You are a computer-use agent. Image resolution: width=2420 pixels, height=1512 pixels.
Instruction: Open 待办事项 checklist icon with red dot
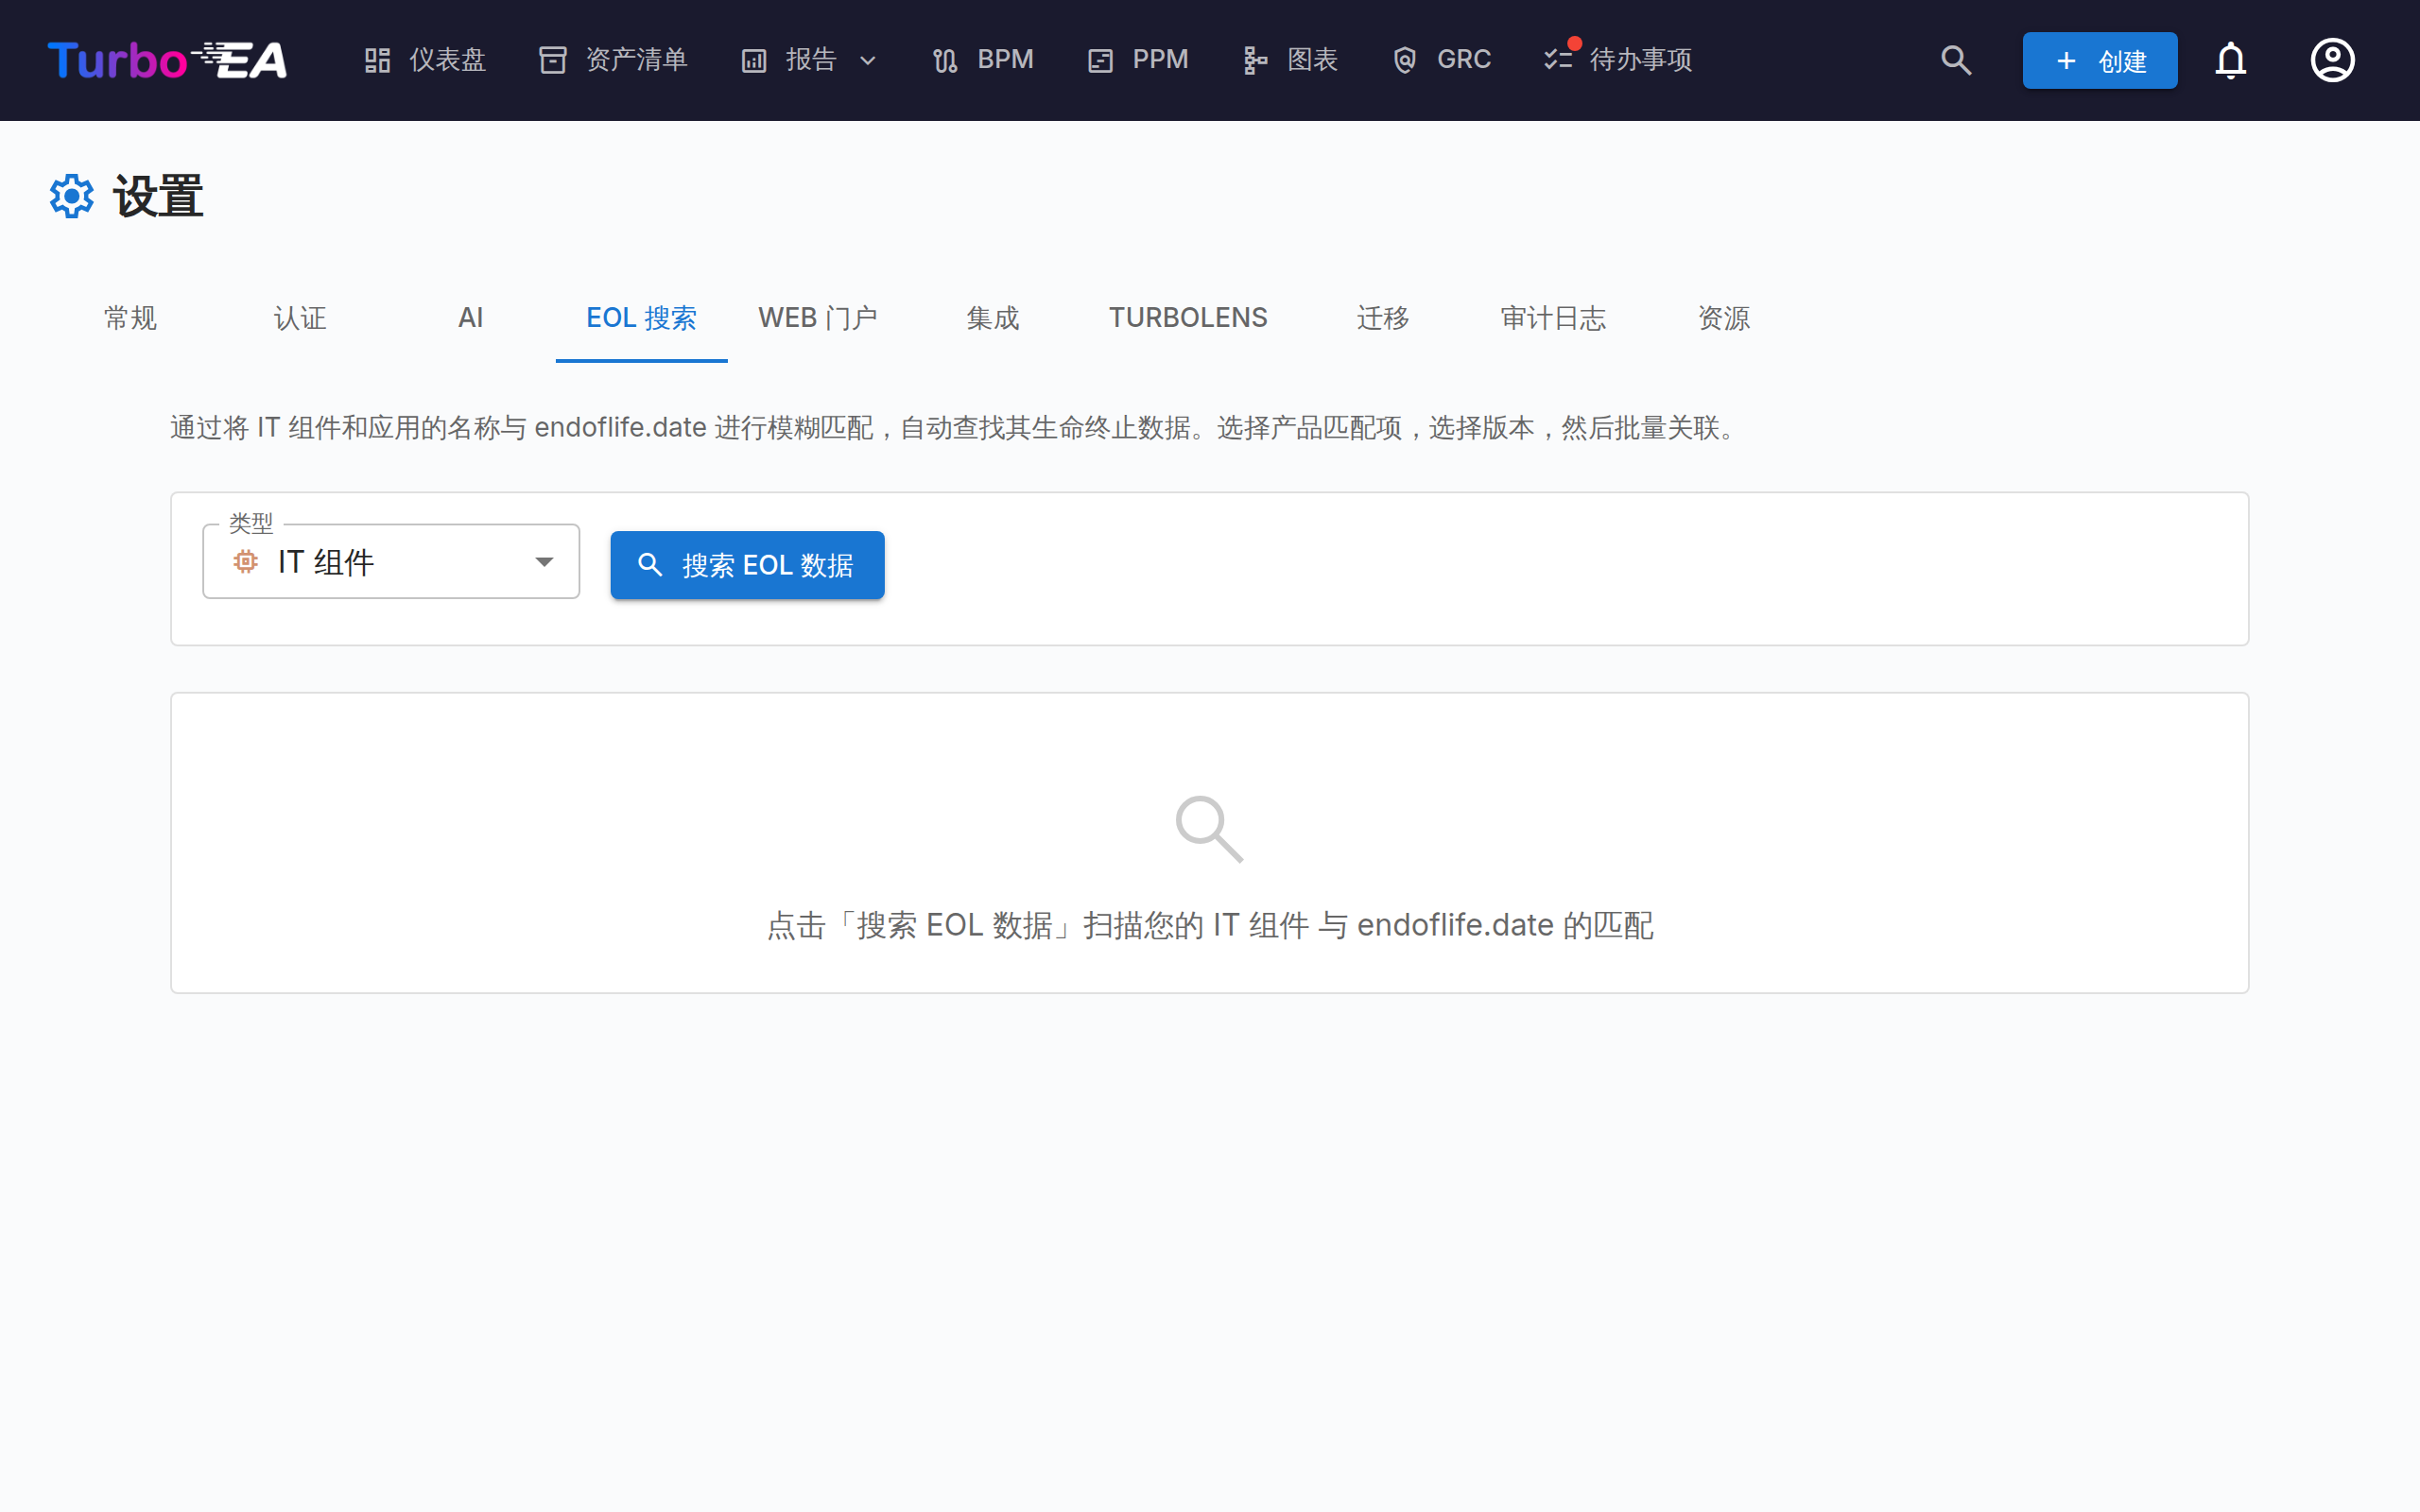click(x=1559, y=58)
